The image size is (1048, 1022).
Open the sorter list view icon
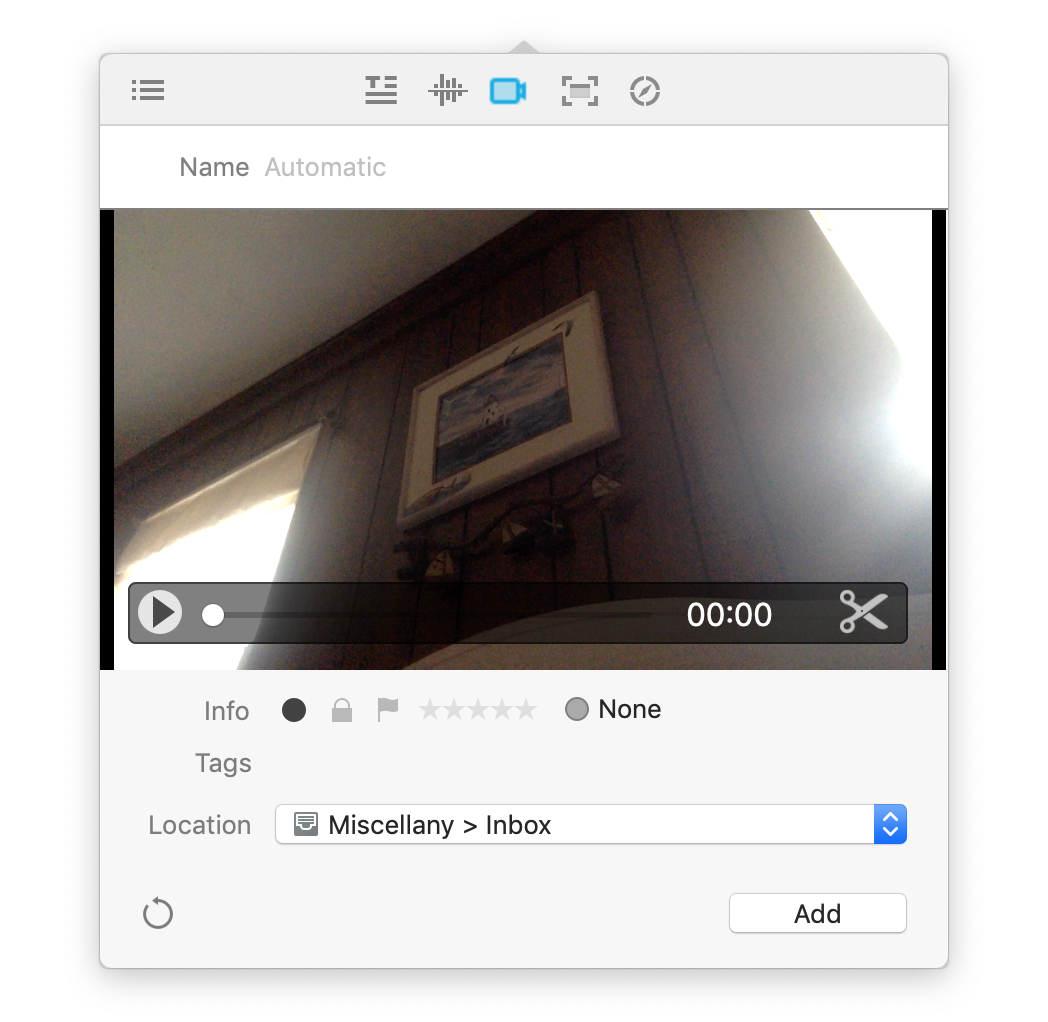(x=148, y=91)
